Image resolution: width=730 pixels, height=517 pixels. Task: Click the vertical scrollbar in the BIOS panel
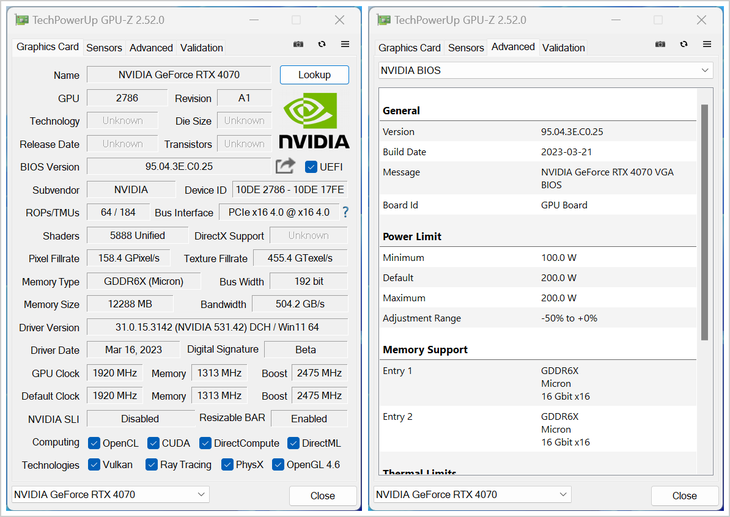tap(705, 220)
